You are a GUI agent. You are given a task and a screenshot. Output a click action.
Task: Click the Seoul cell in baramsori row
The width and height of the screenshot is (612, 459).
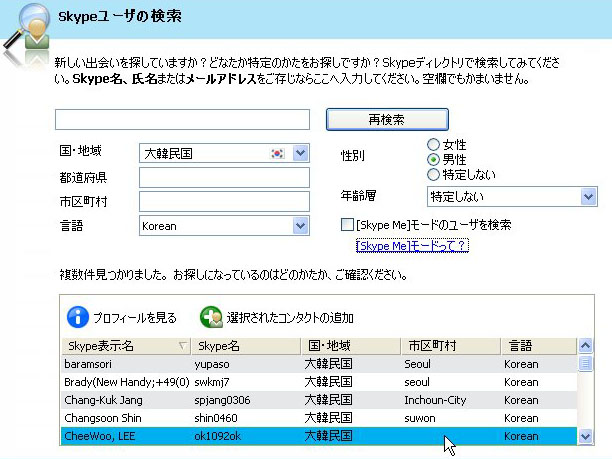pyautogui.click(x=417, y=364)
